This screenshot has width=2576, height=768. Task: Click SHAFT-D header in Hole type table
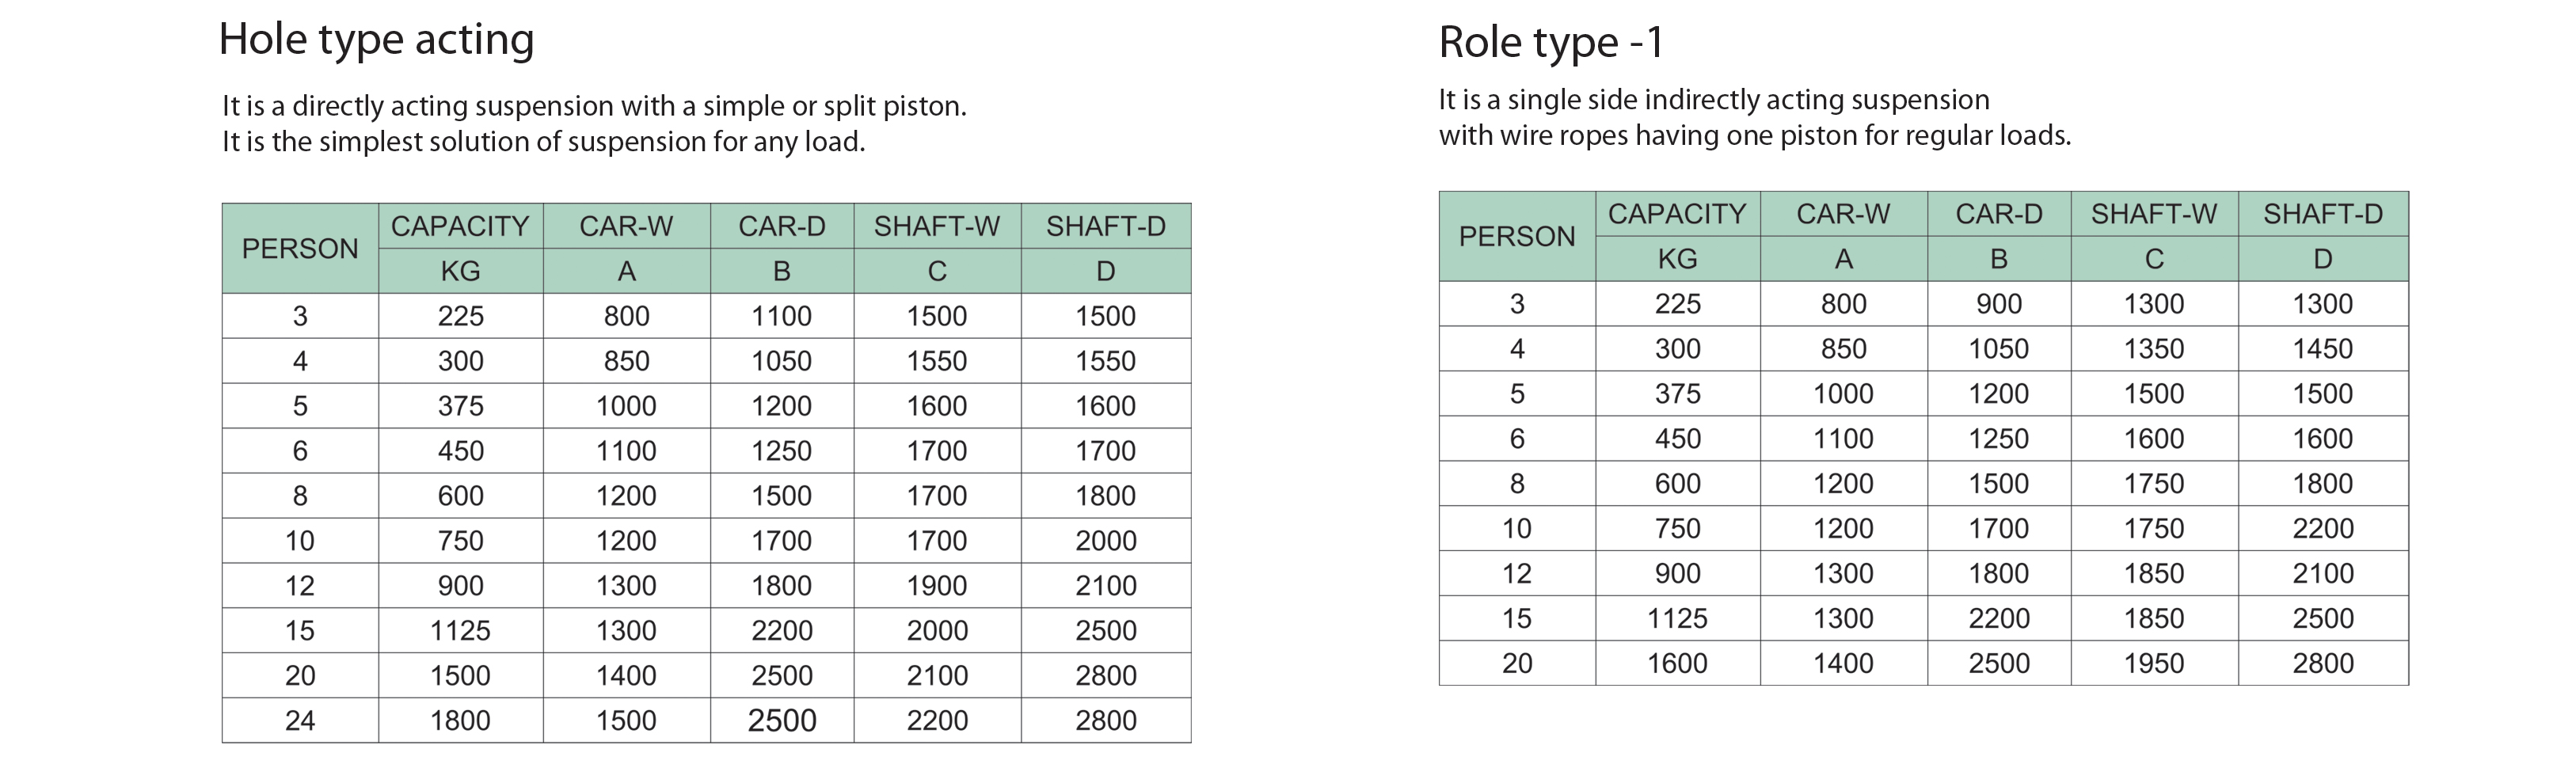(1105, 226)
